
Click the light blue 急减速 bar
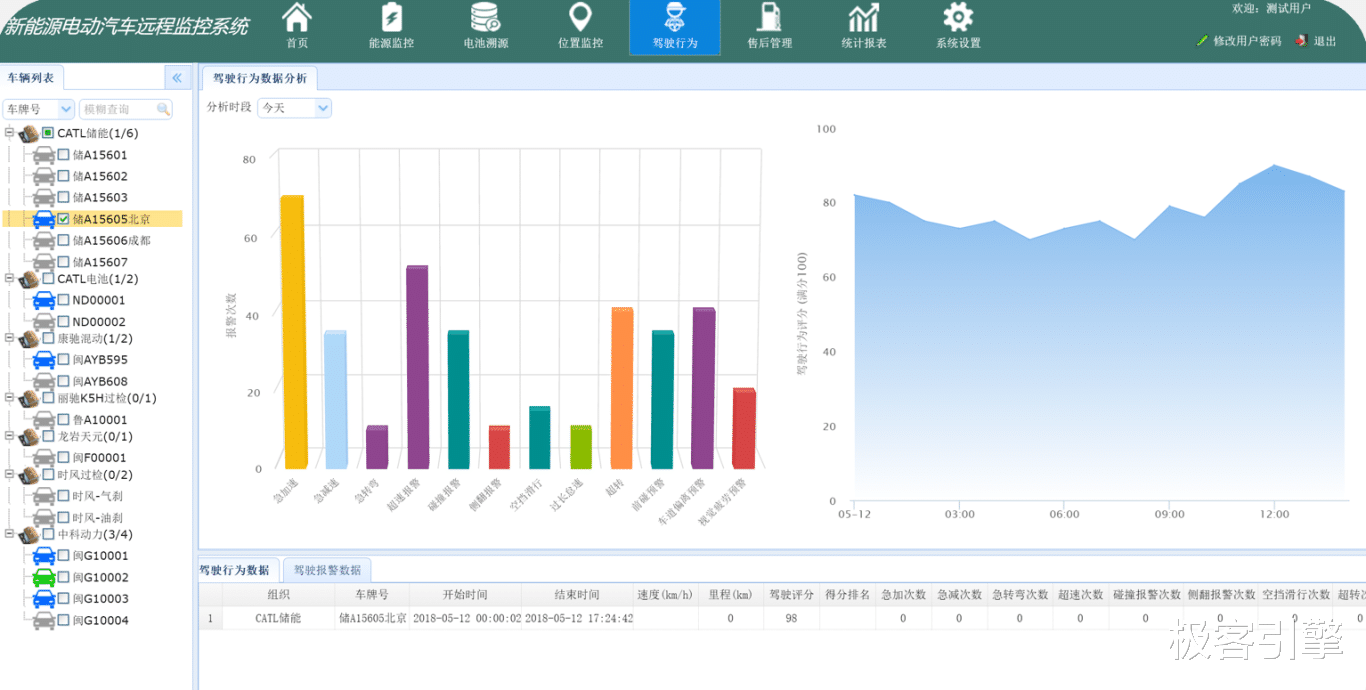(334, 400)
